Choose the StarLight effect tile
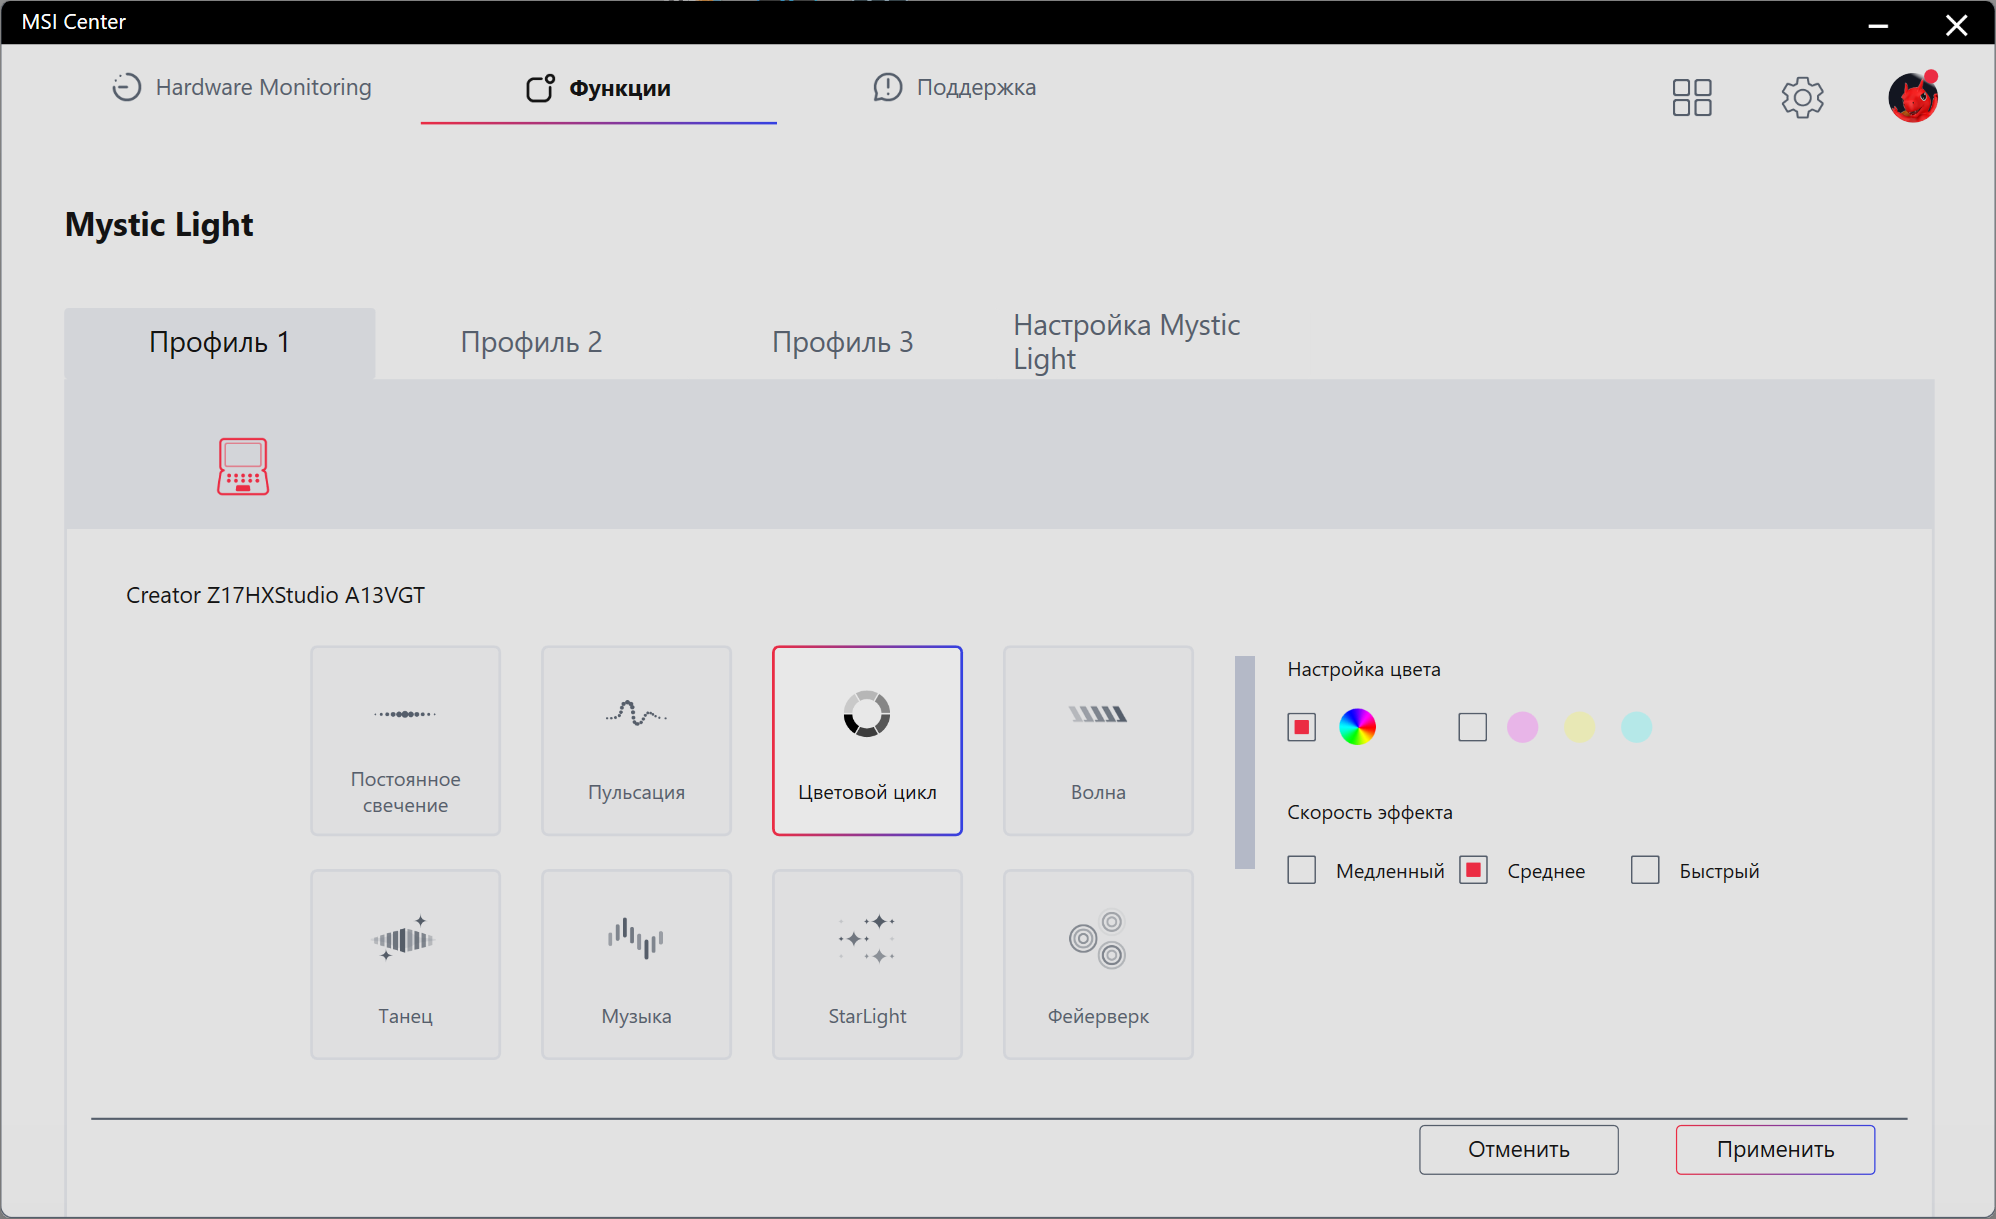The image size is (1996, 1219). (867, 964)
